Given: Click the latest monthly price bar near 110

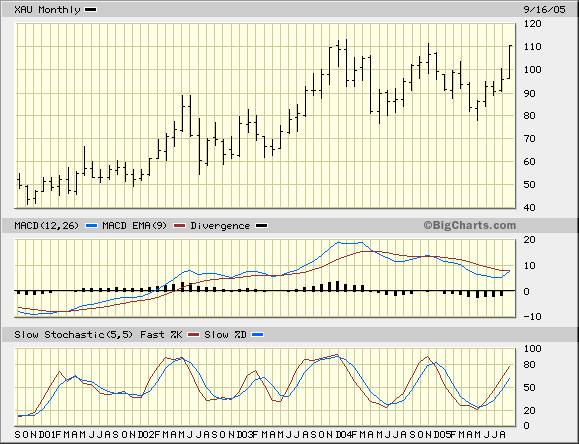Looking at the screenshot, I should tap(510, 62).
